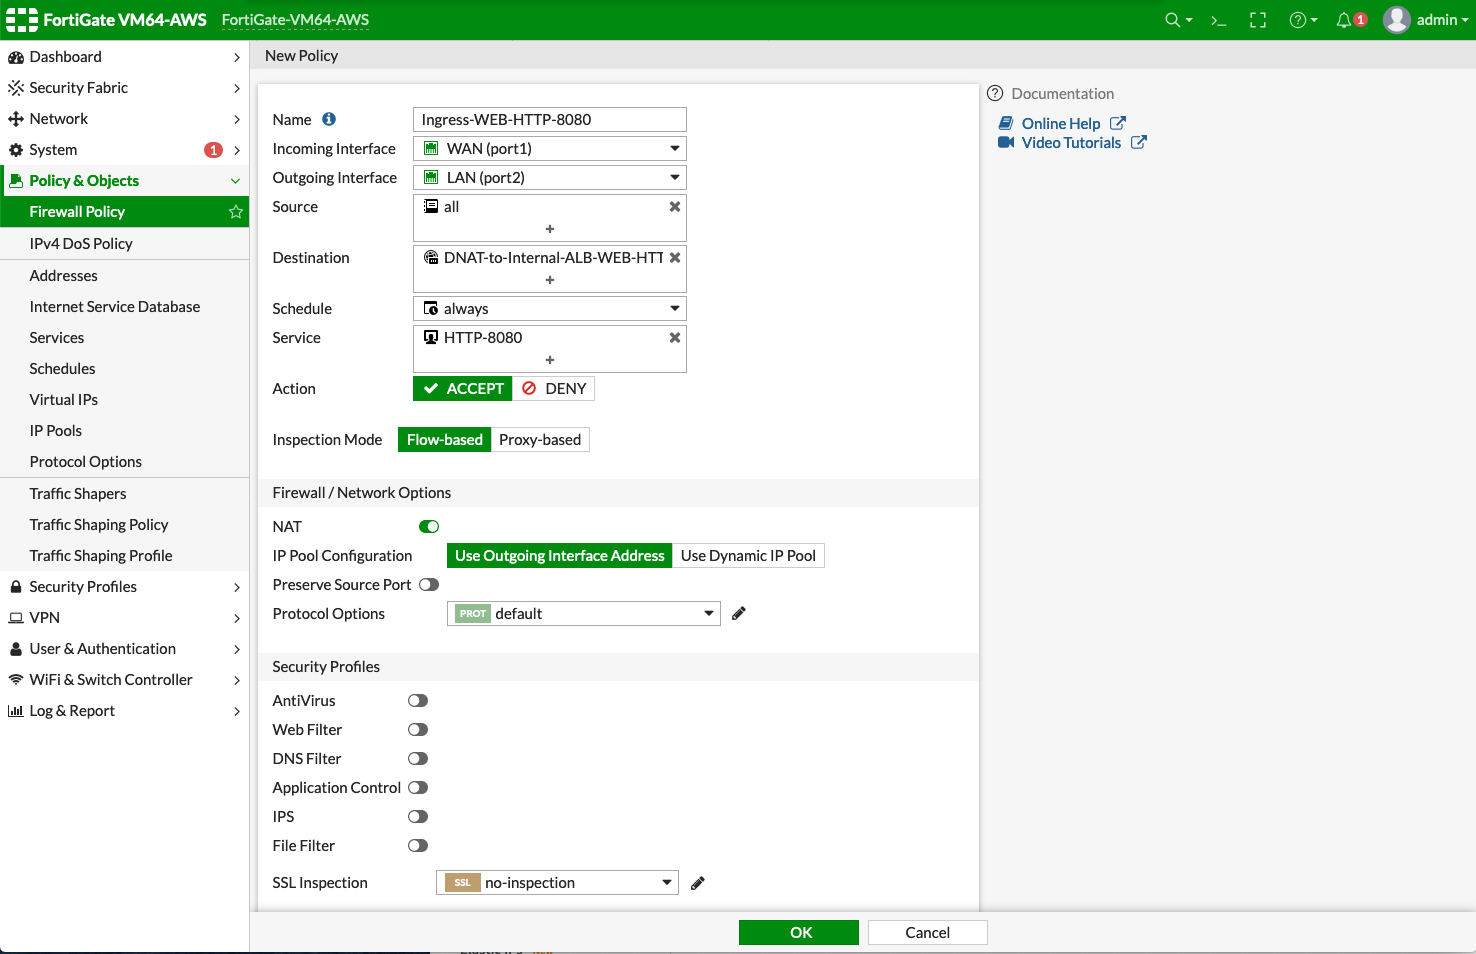The height and width of the screenshot is (954, 1476).
Task: Enable the AntiVirus toggle
Action: click(418, 701)
